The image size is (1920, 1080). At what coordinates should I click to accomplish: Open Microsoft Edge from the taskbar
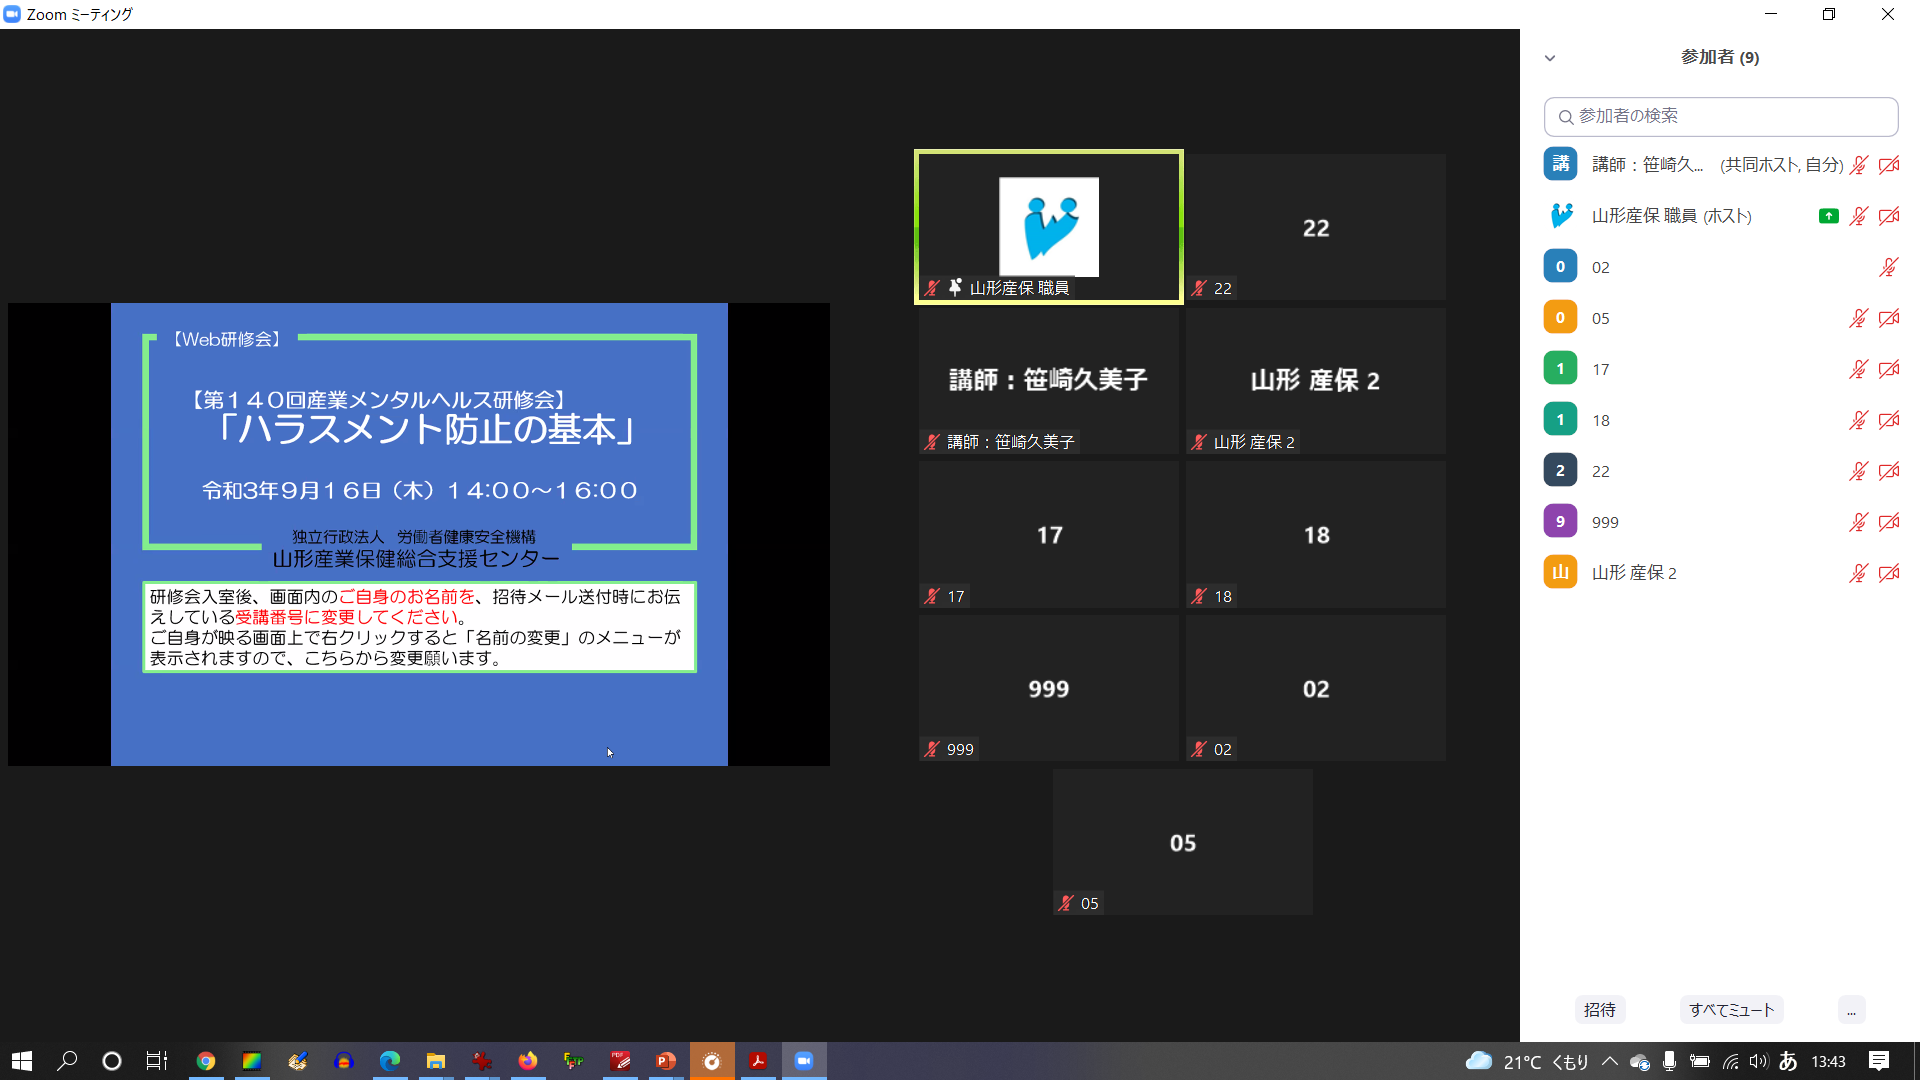point(390,1061)
